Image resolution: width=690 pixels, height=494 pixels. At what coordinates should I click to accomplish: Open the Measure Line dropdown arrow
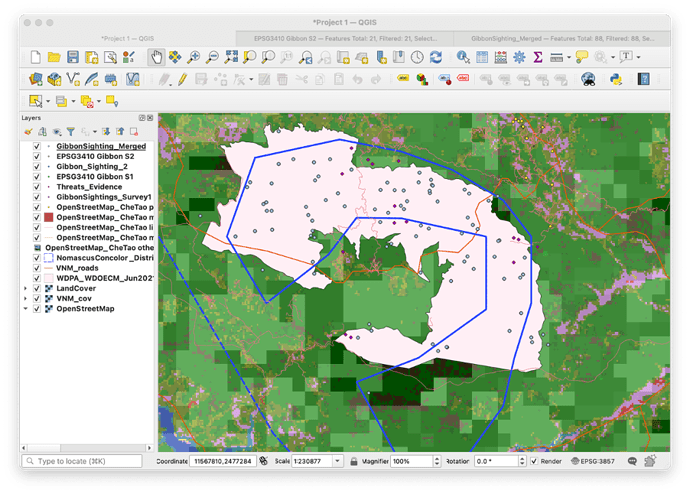(569, 57)
